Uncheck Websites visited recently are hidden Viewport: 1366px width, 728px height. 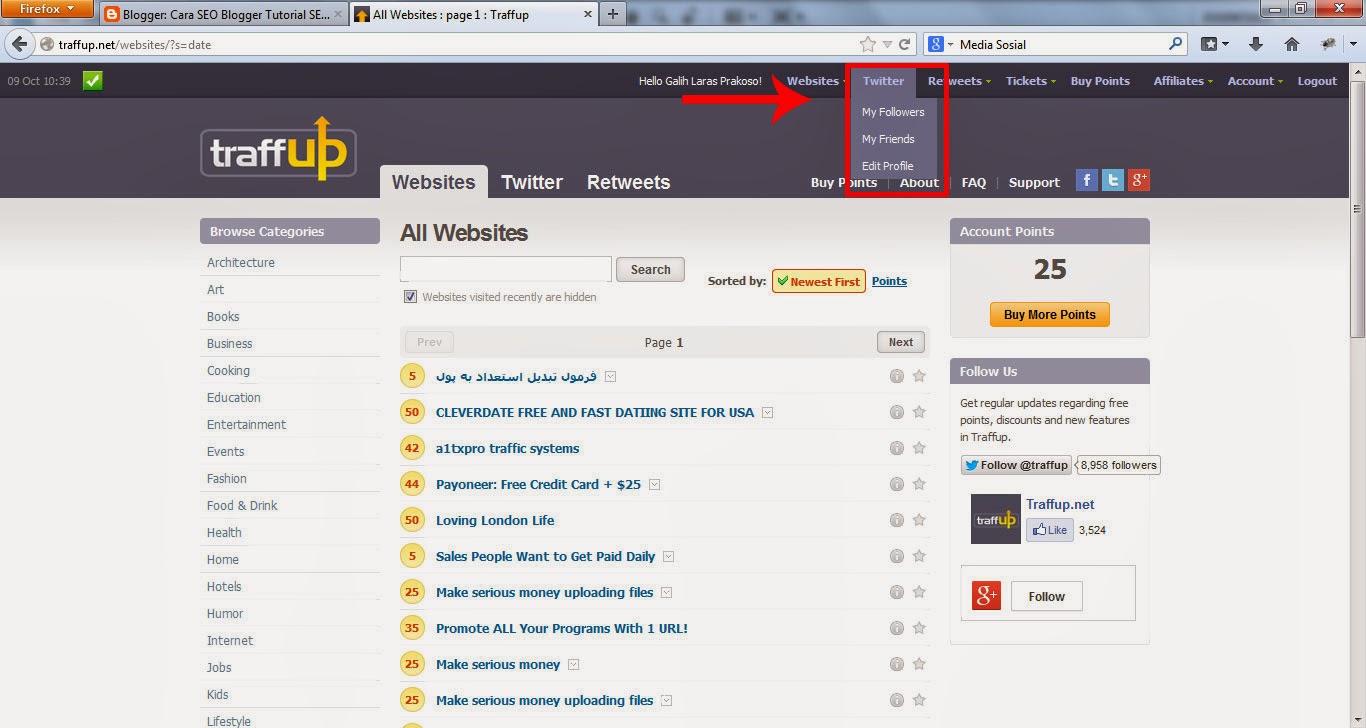(x=410, y=297)
